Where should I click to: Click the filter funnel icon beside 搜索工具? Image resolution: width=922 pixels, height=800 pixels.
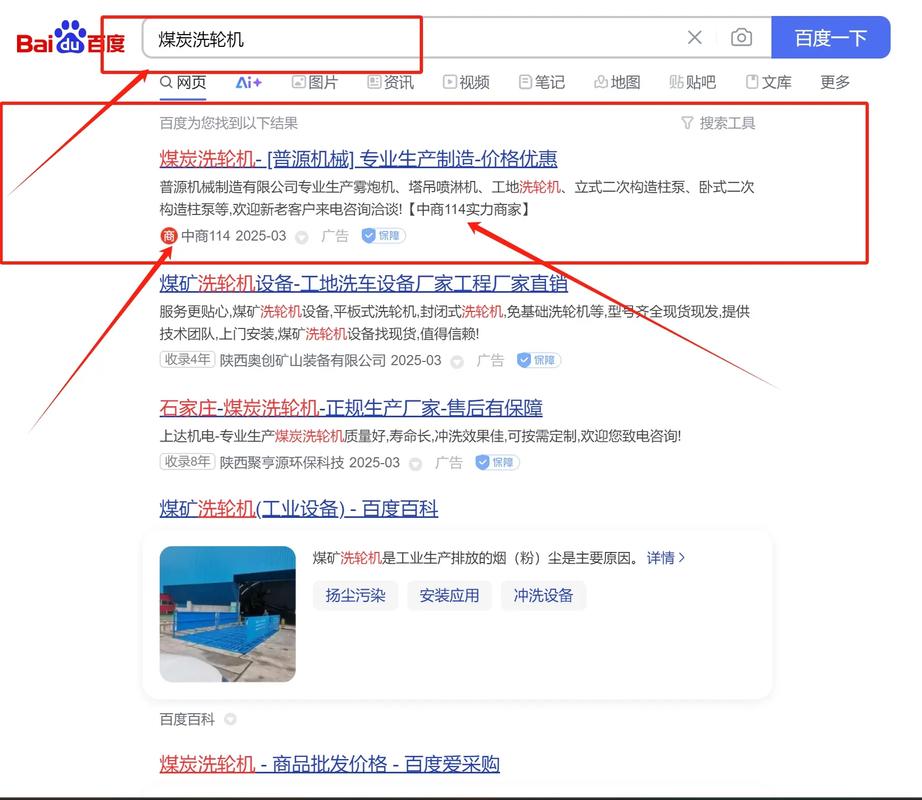(687, 123)
